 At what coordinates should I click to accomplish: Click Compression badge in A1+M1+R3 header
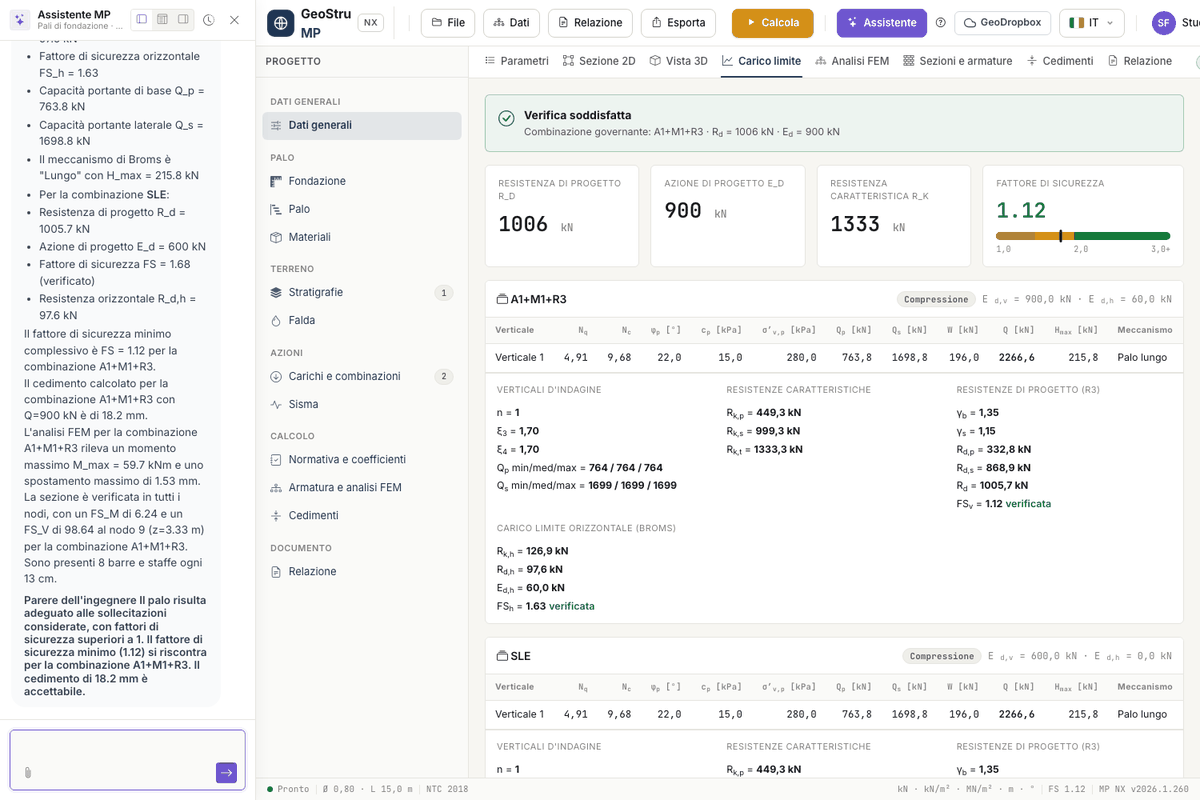(x=936, y=299)
